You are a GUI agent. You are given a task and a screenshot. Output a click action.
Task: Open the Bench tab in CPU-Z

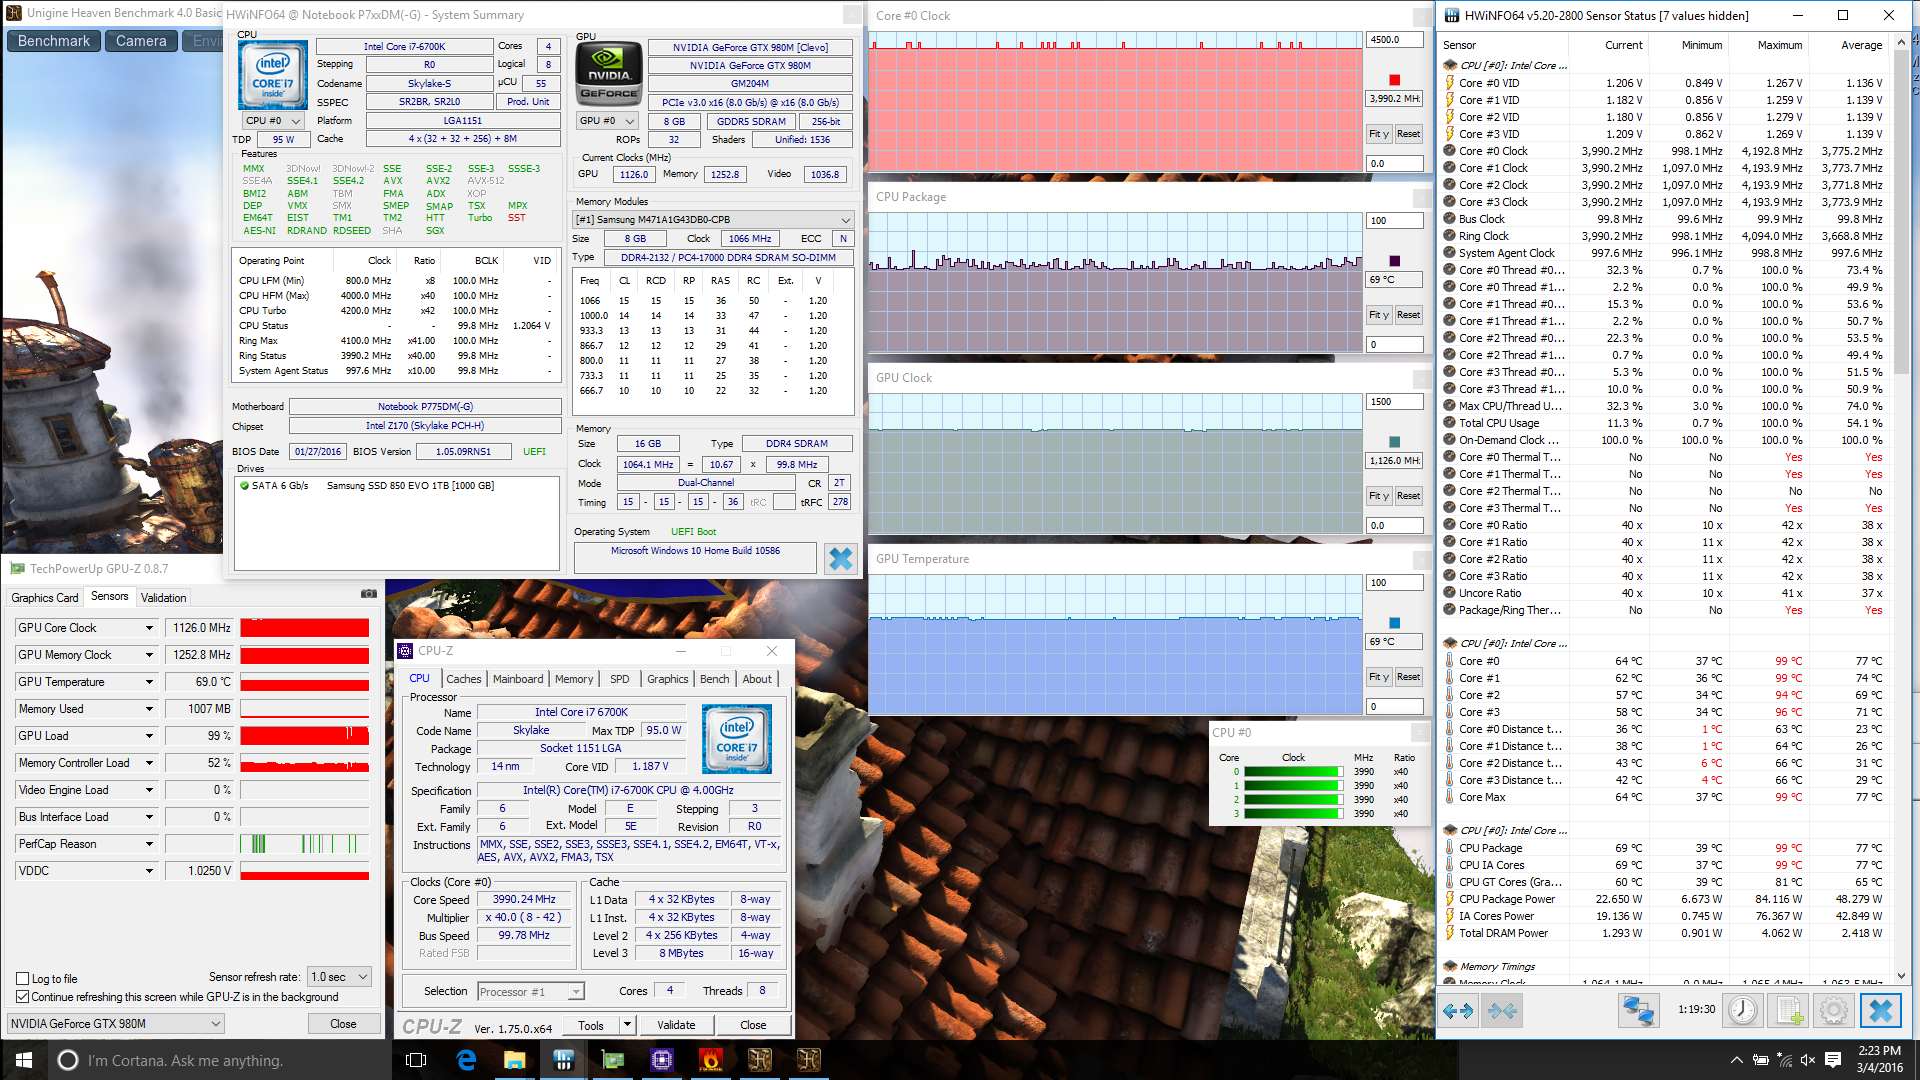click(x=714, y=679)
